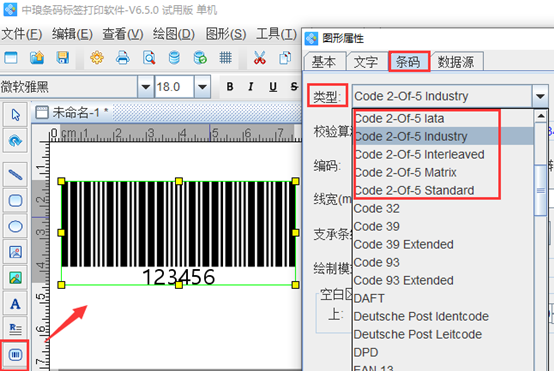Toggle bold formatting button
Viewport: 554px width, 371px height.
pos(230,87)
